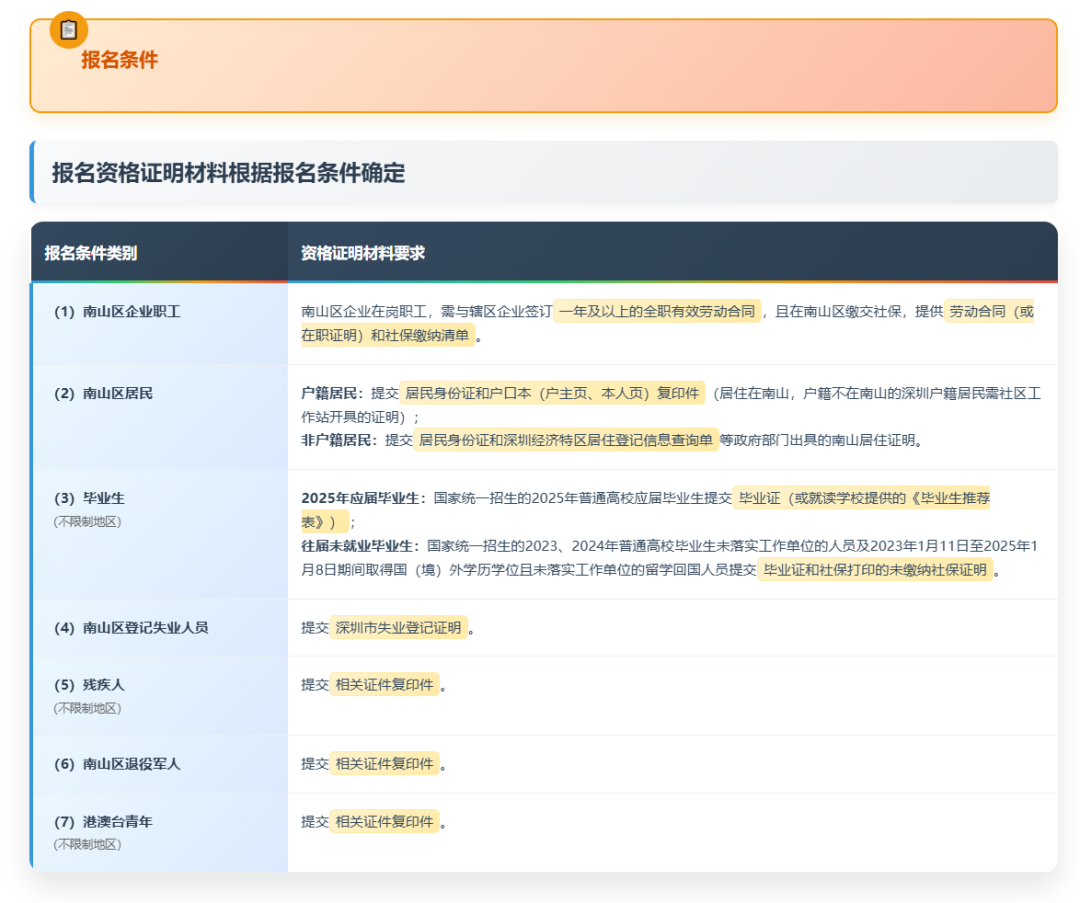Click highlighted 居民身份证和深圳经济特区居住登记信息查询单 text

click(566, 440)
